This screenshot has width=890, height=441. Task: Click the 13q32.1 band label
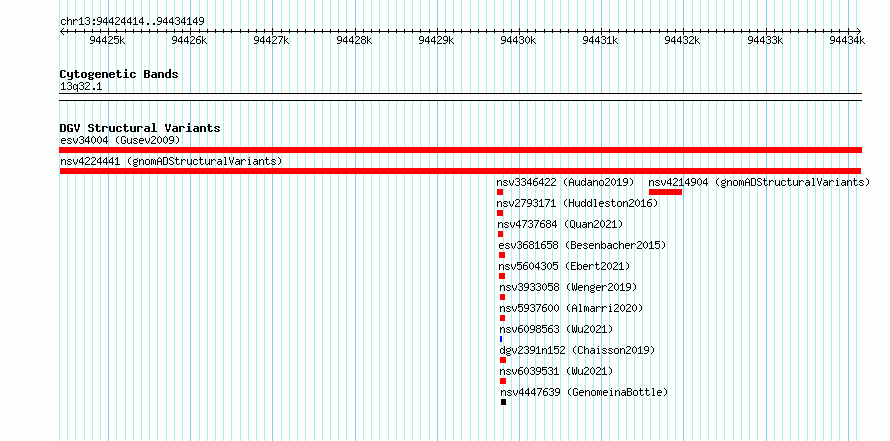click(81, 87)
